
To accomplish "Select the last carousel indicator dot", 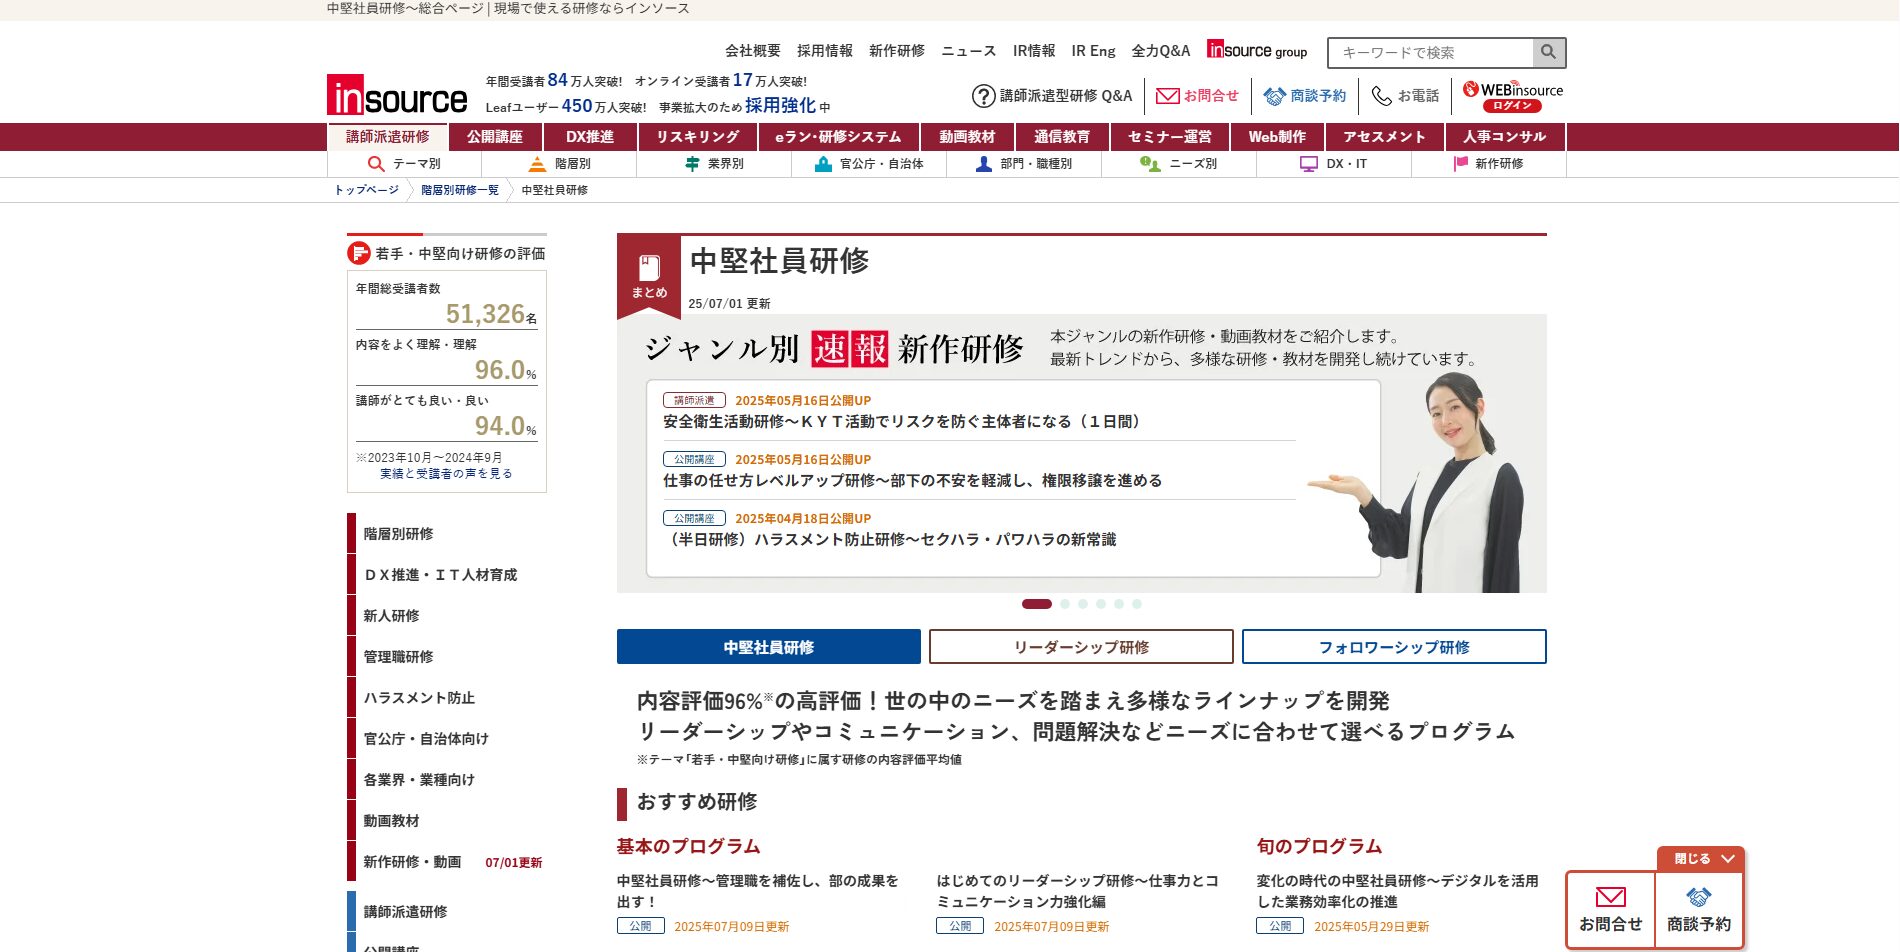I will 1137,604.
